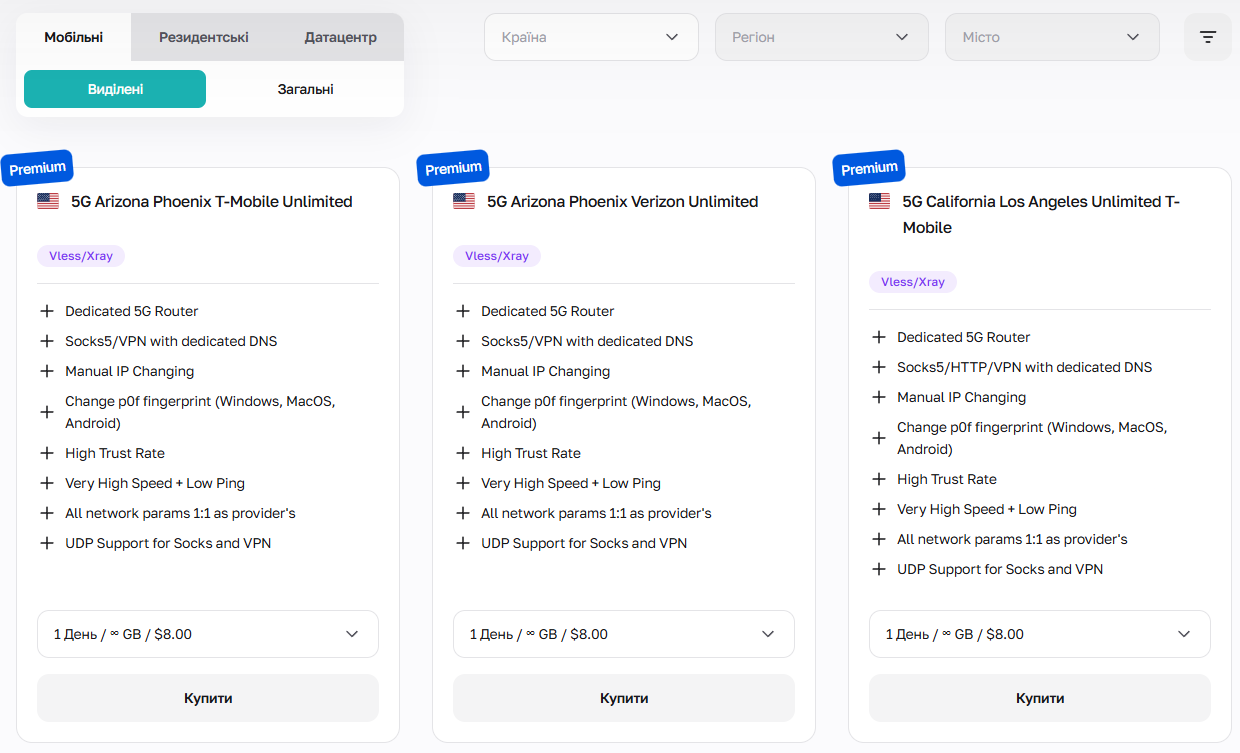Open the Датацентр tab
Viewport: 1240px width, 753px height.
click(340, 37)
